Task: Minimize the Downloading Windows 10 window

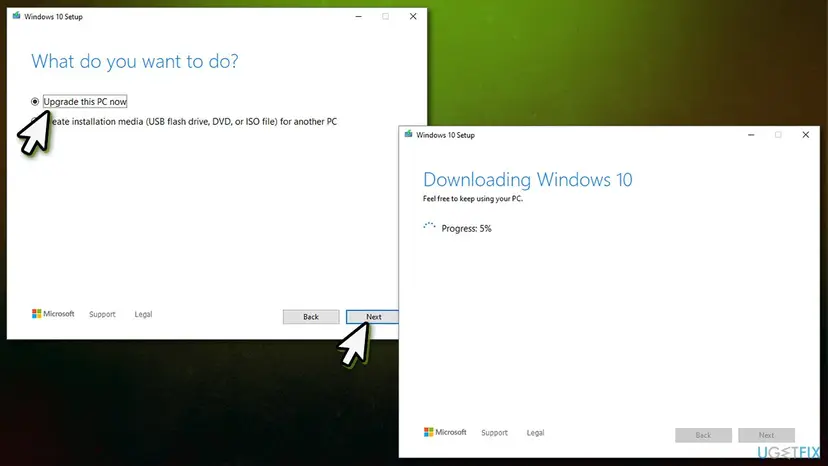Action: (751, 135)
